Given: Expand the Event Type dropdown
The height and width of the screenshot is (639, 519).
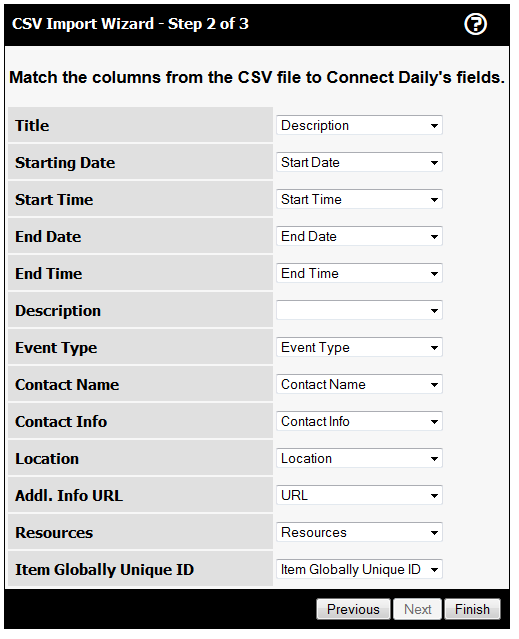Looking at the screenshot, I should (x=359, y=347).
